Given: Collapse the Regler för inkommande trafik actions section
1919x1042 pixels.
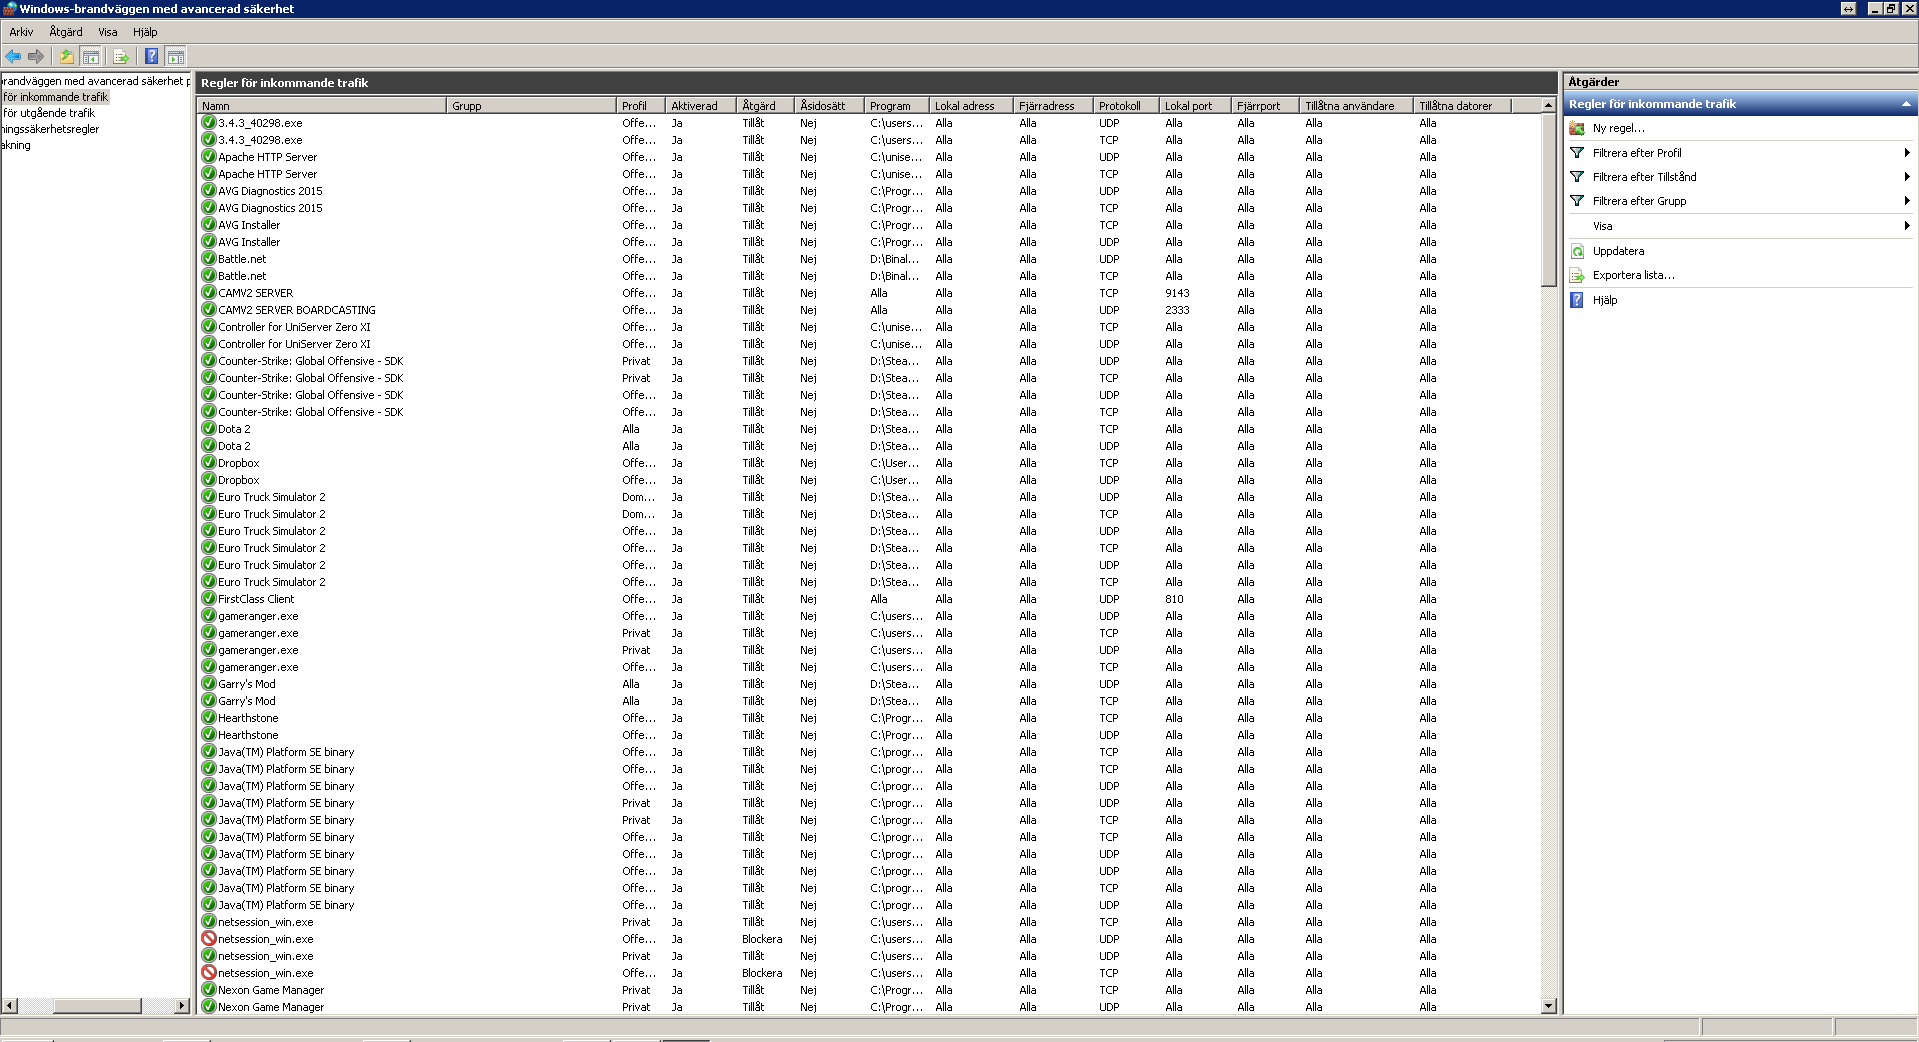Looking at the screenshot, I should tap(1906, 104).
